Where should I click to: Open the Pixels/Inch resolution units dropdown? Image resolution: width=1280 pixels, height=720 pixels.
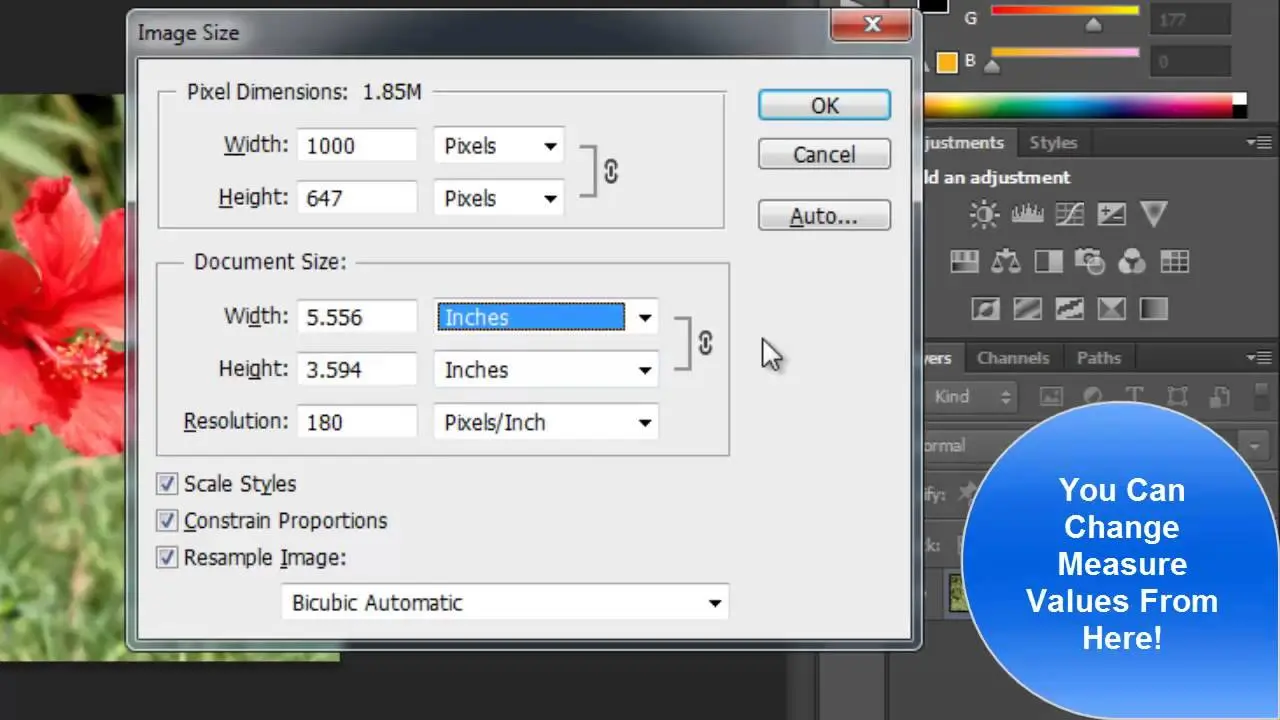547,422
